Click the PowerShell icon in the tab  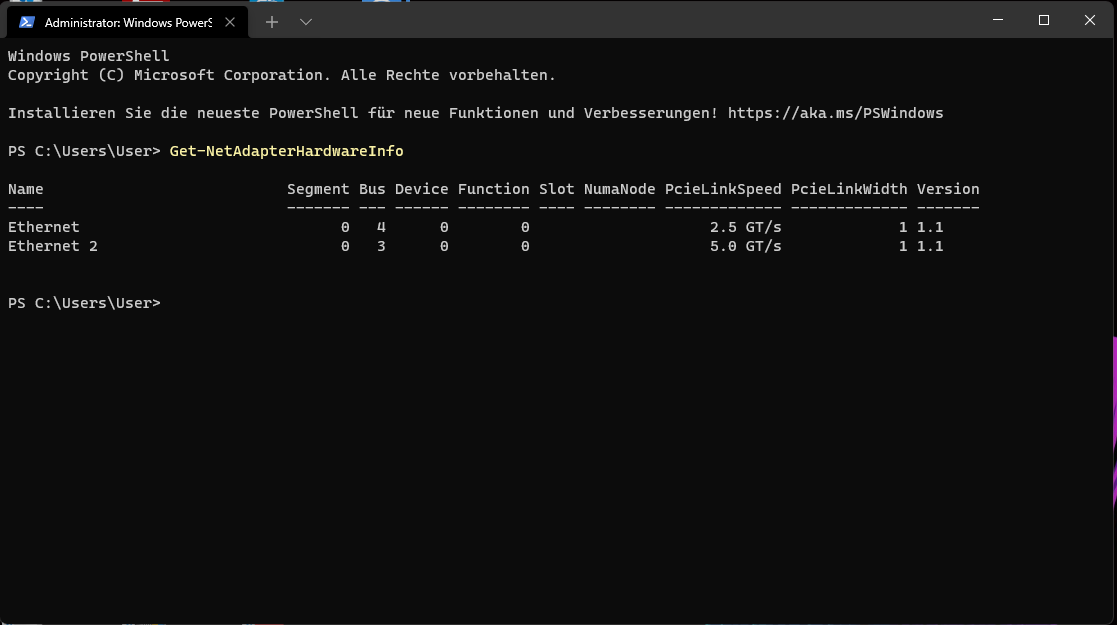click(27, 22)
